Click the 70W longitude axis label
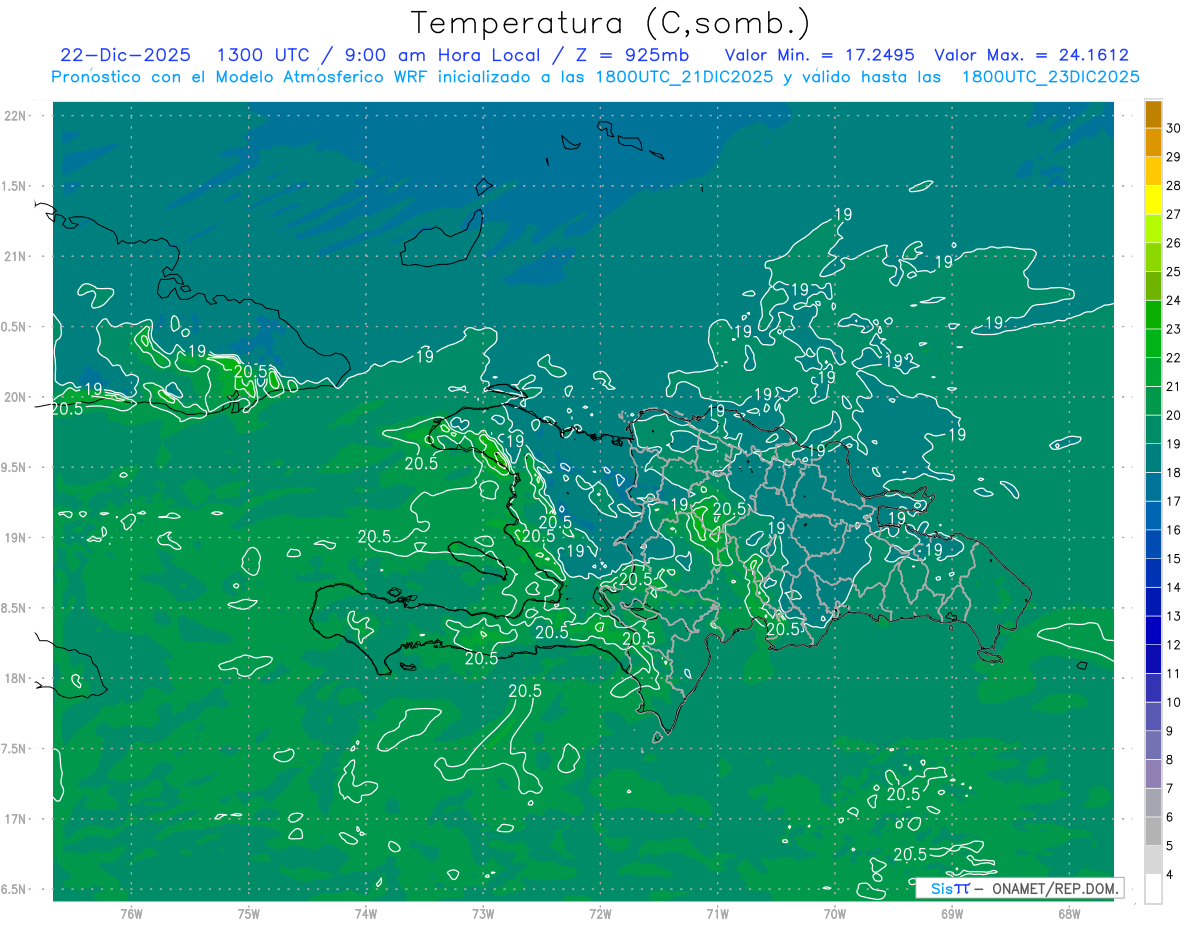The height and width of the screenshot is (927, 1200). 835,914
